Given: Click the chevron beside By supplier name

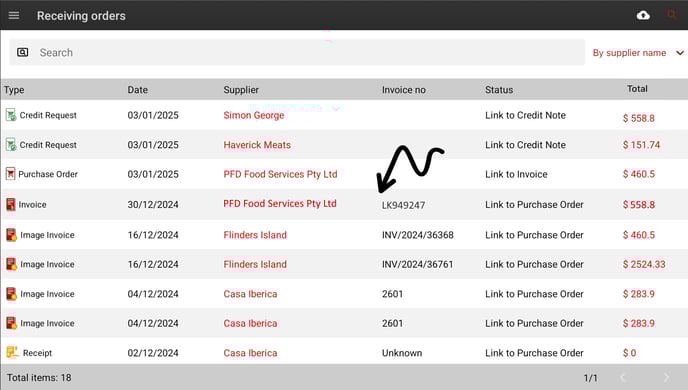Looking at the screenshot, I should click(680, 53).
